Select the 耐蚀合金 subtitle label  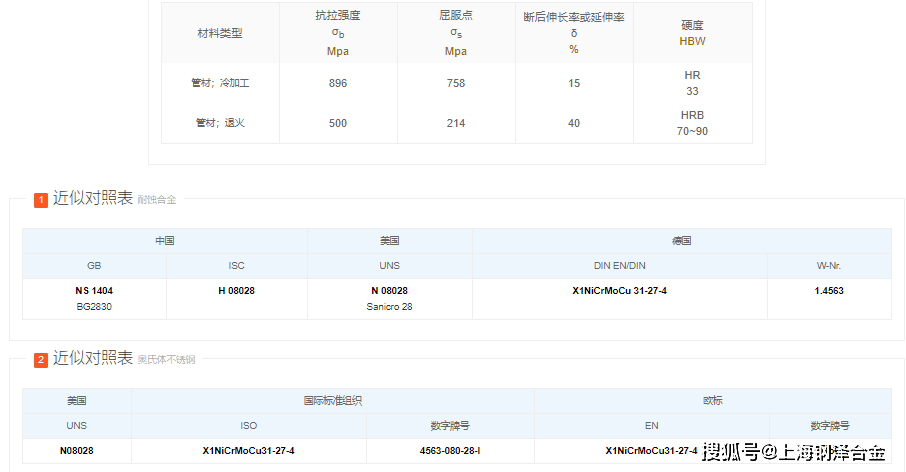coord(156,200)
